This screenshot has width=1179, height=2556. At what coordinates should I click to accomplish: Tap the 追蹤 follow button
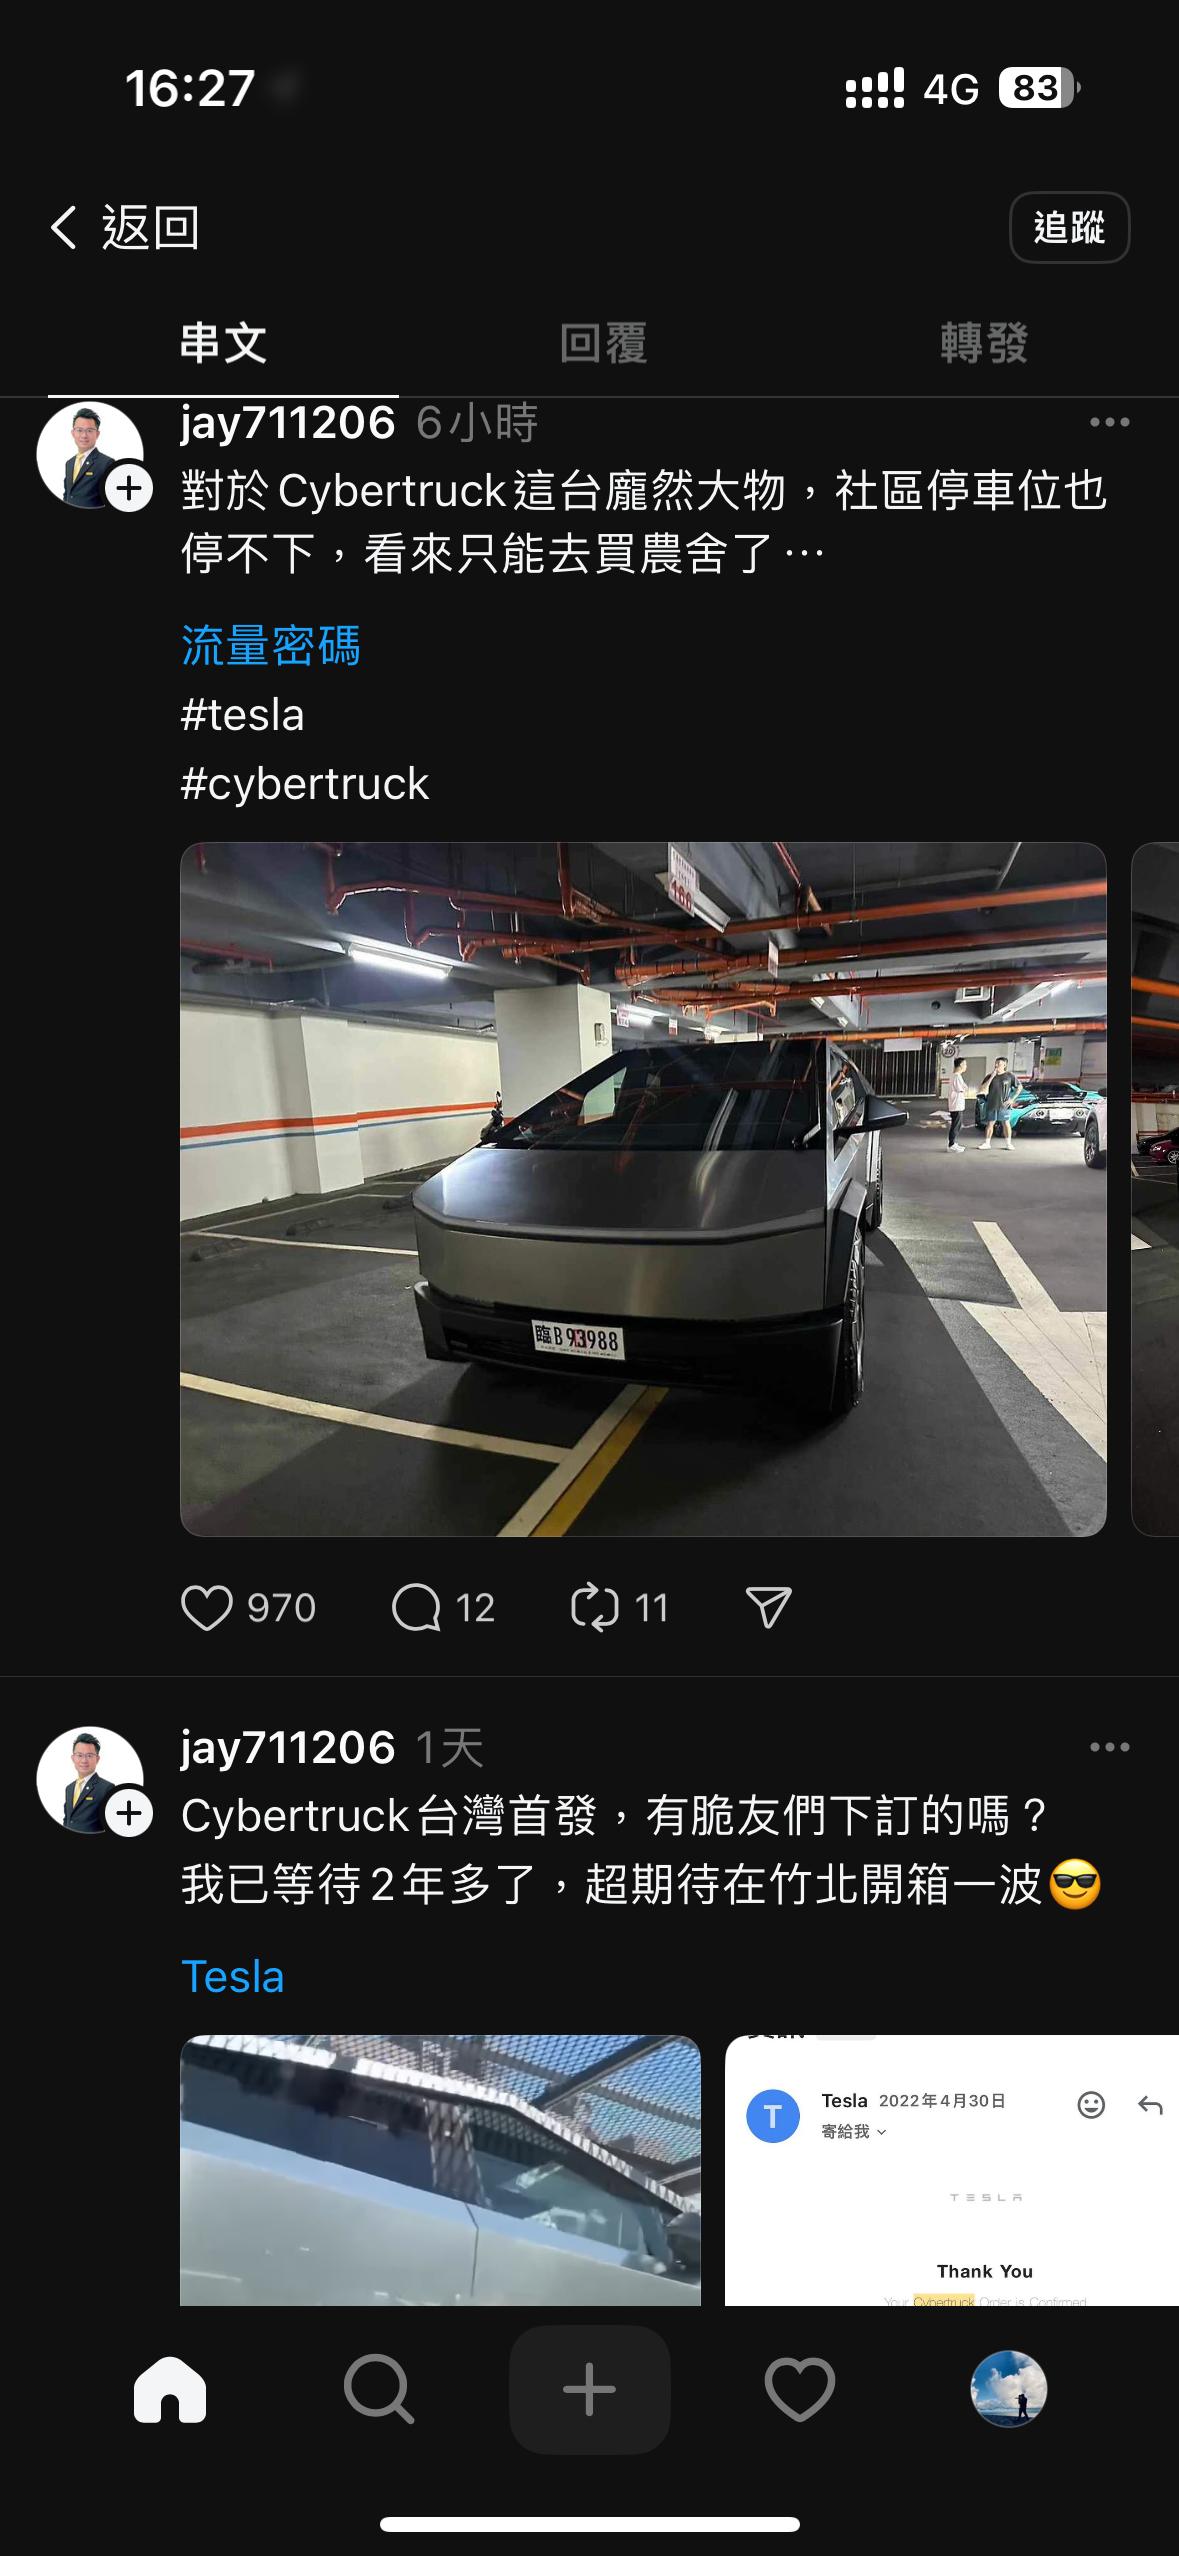coord(1069,227)
